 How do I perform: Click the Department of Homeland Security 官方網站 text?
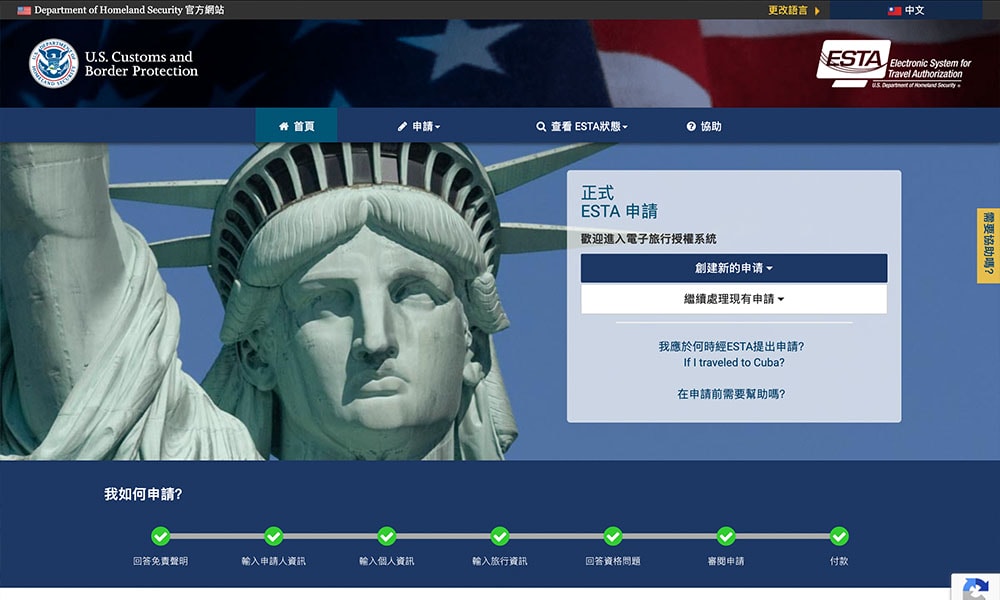[x=129, y=10]
